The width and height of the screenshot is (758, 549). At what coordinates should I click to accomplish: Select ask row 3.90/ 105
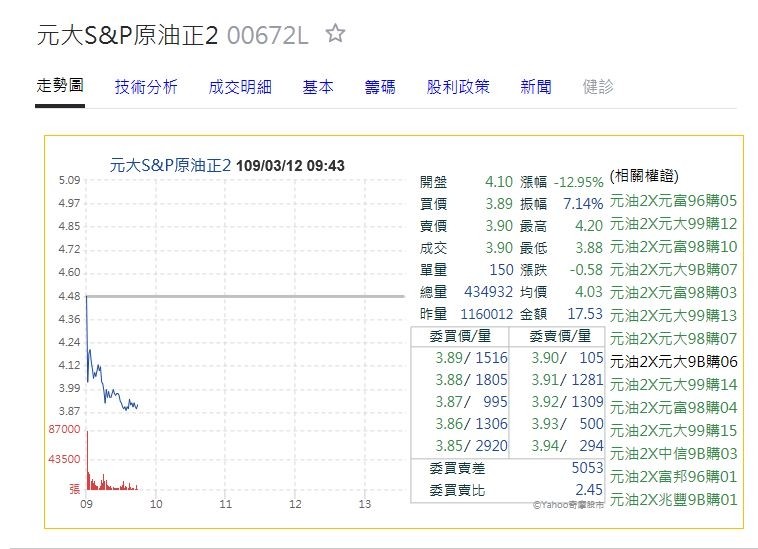pyautogui.click(x=567, y=358)
